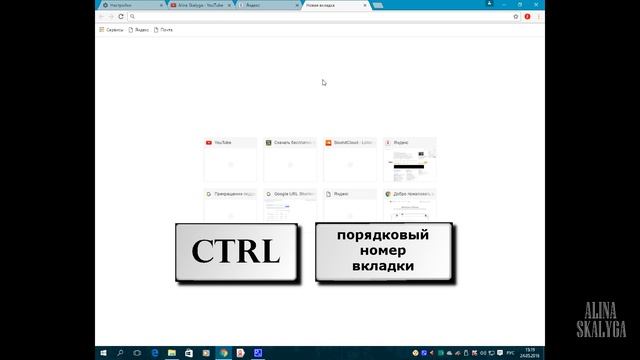Open the Почта bookmark

(x=163, y=30)
